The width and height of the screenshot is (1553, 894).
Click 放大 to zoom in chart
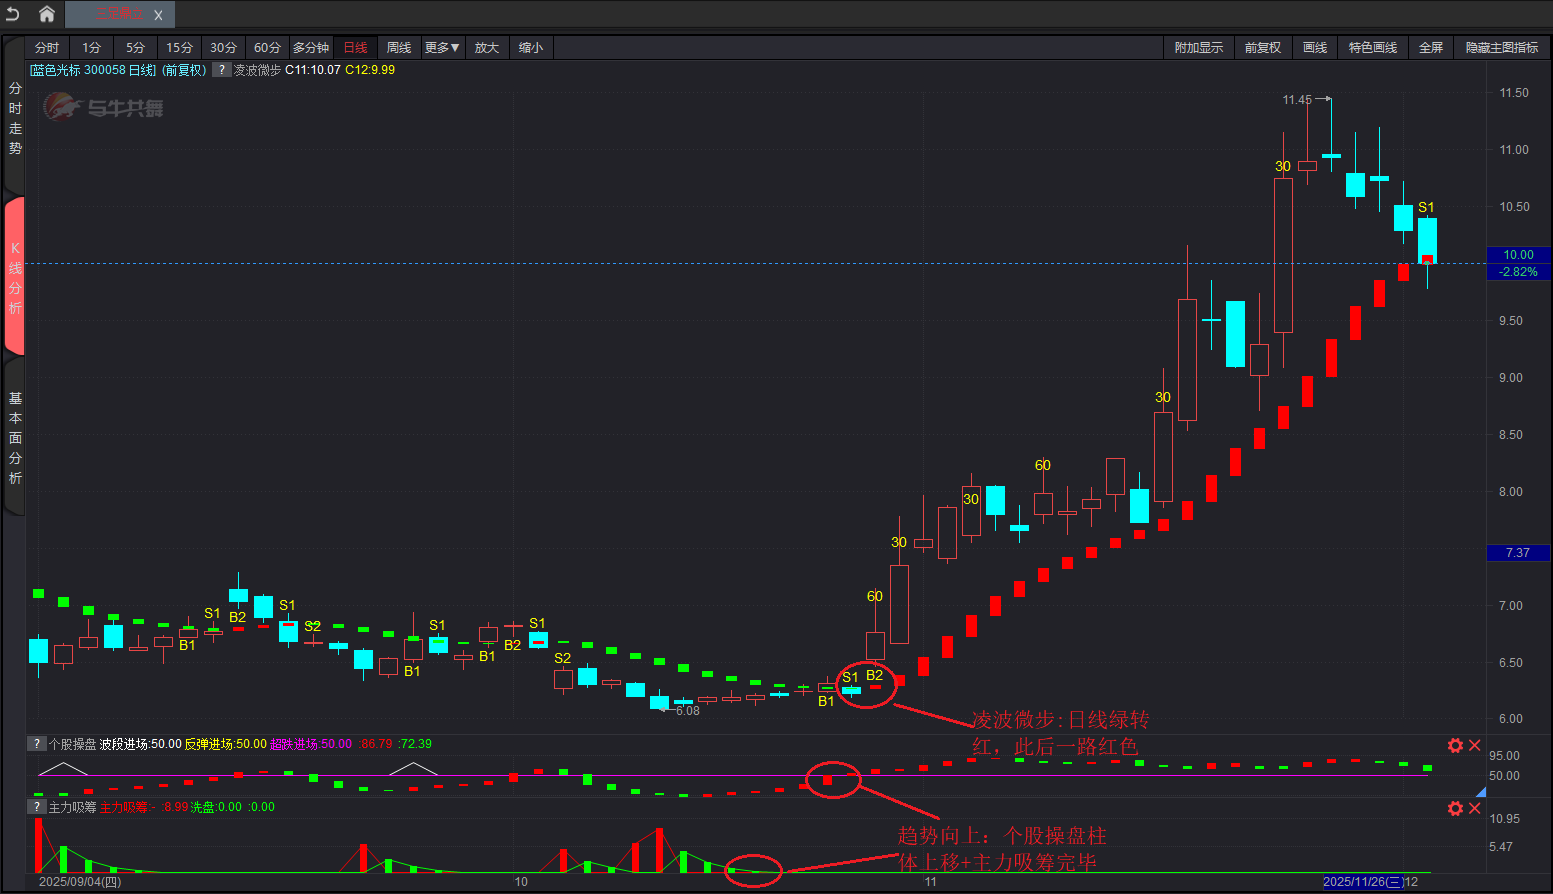tap(487, 48)
